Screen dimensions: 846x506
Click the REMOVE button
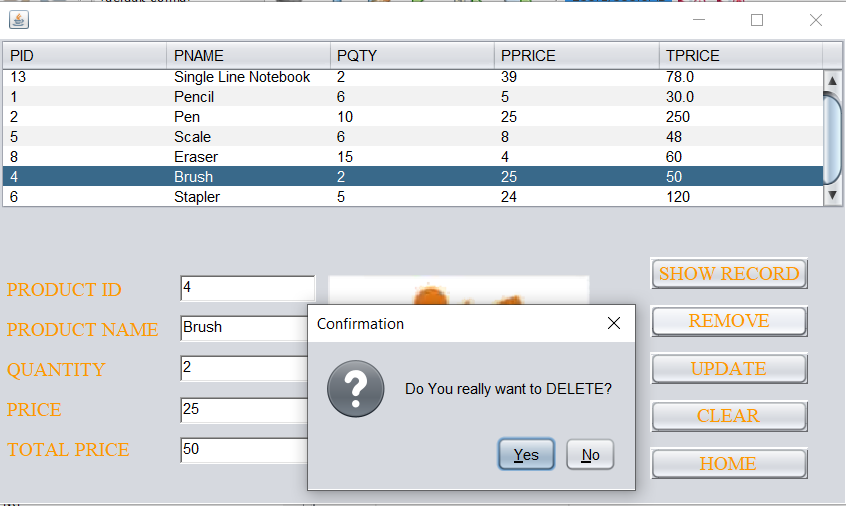[729, 321]
